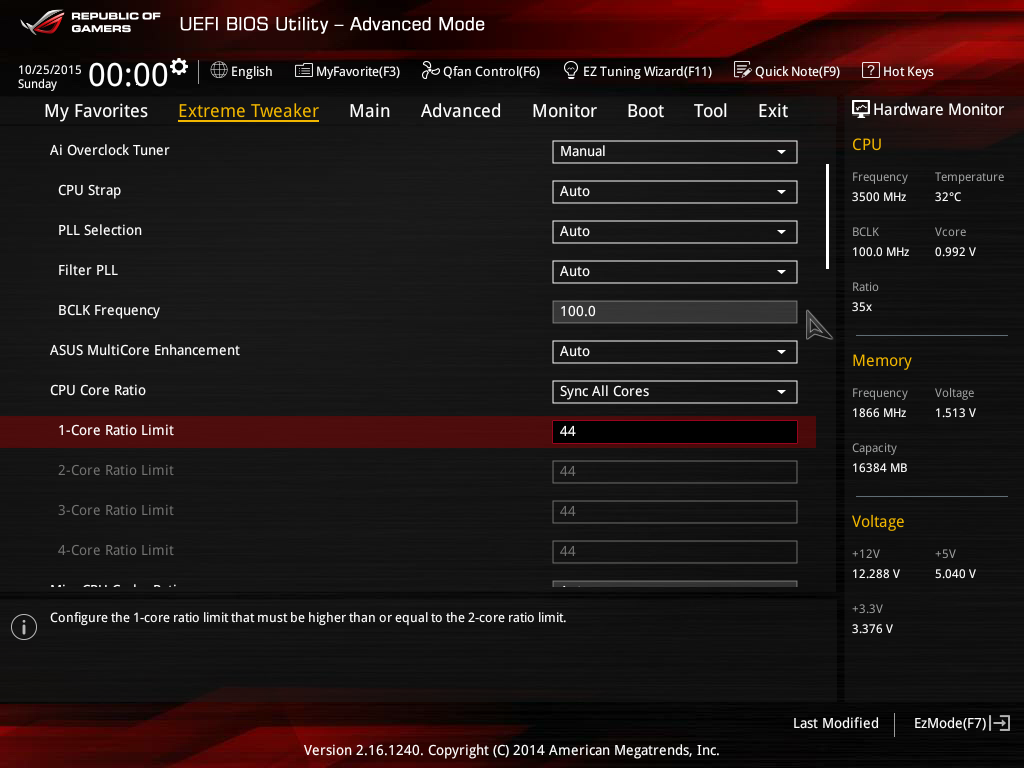
Task: Click the +12V reading 12.288 V
Action: 876,573
